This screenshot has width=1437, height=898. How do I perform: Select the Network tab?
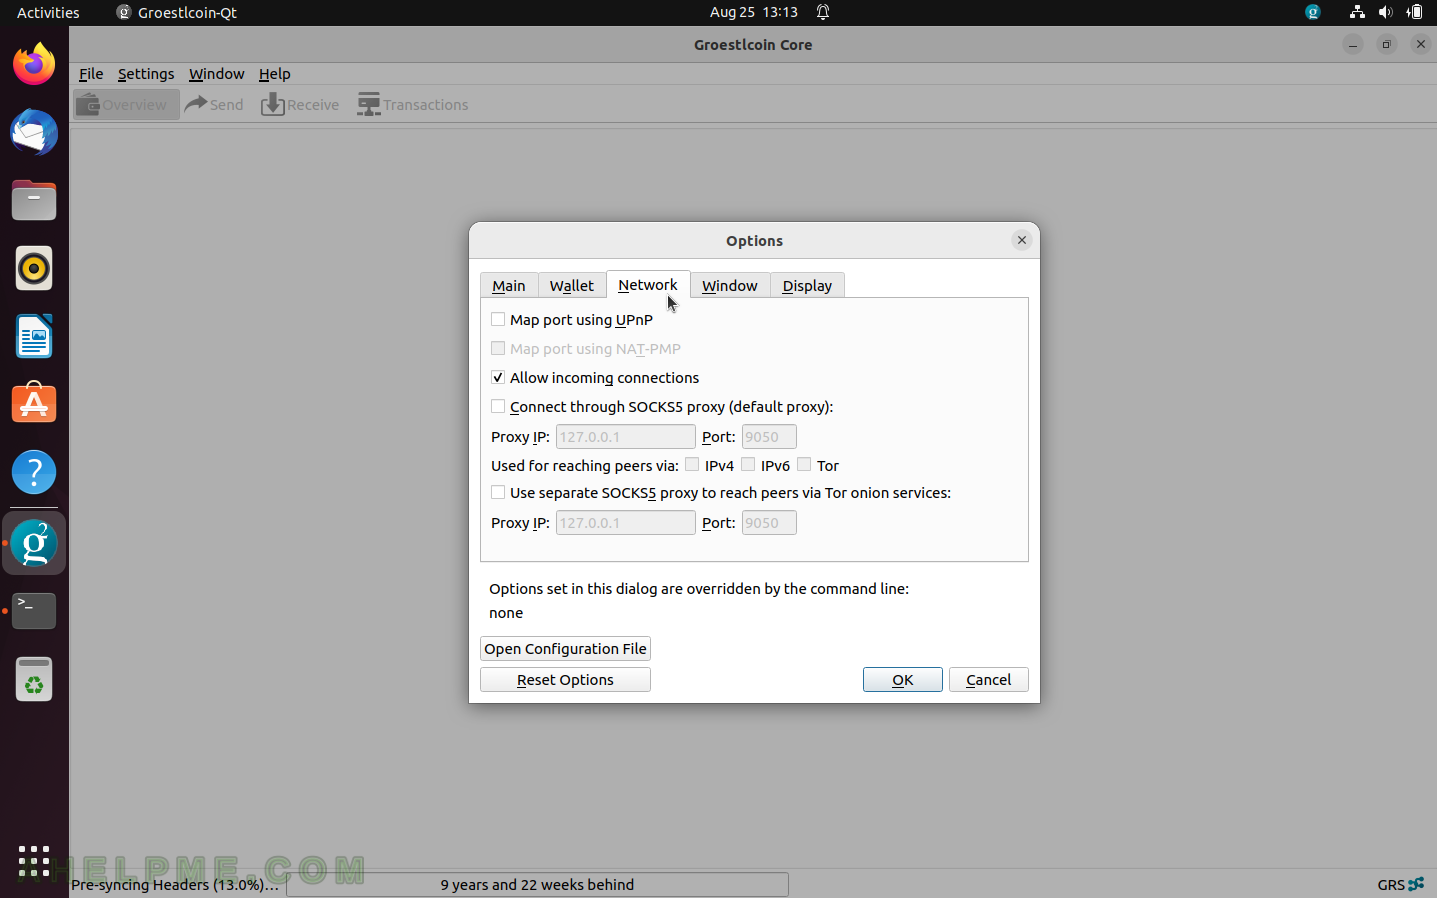point(648,284)
